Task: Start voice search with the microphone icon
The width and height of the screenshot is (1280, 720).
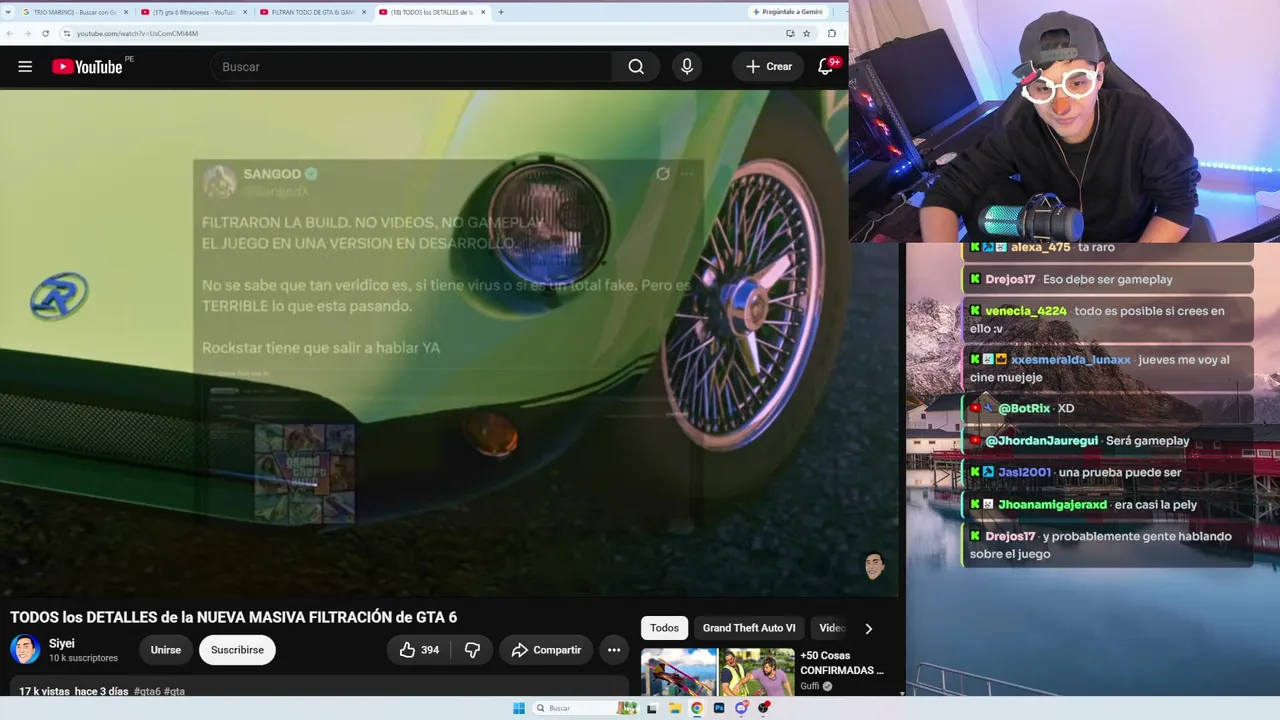Action: (x=686, y=67)
